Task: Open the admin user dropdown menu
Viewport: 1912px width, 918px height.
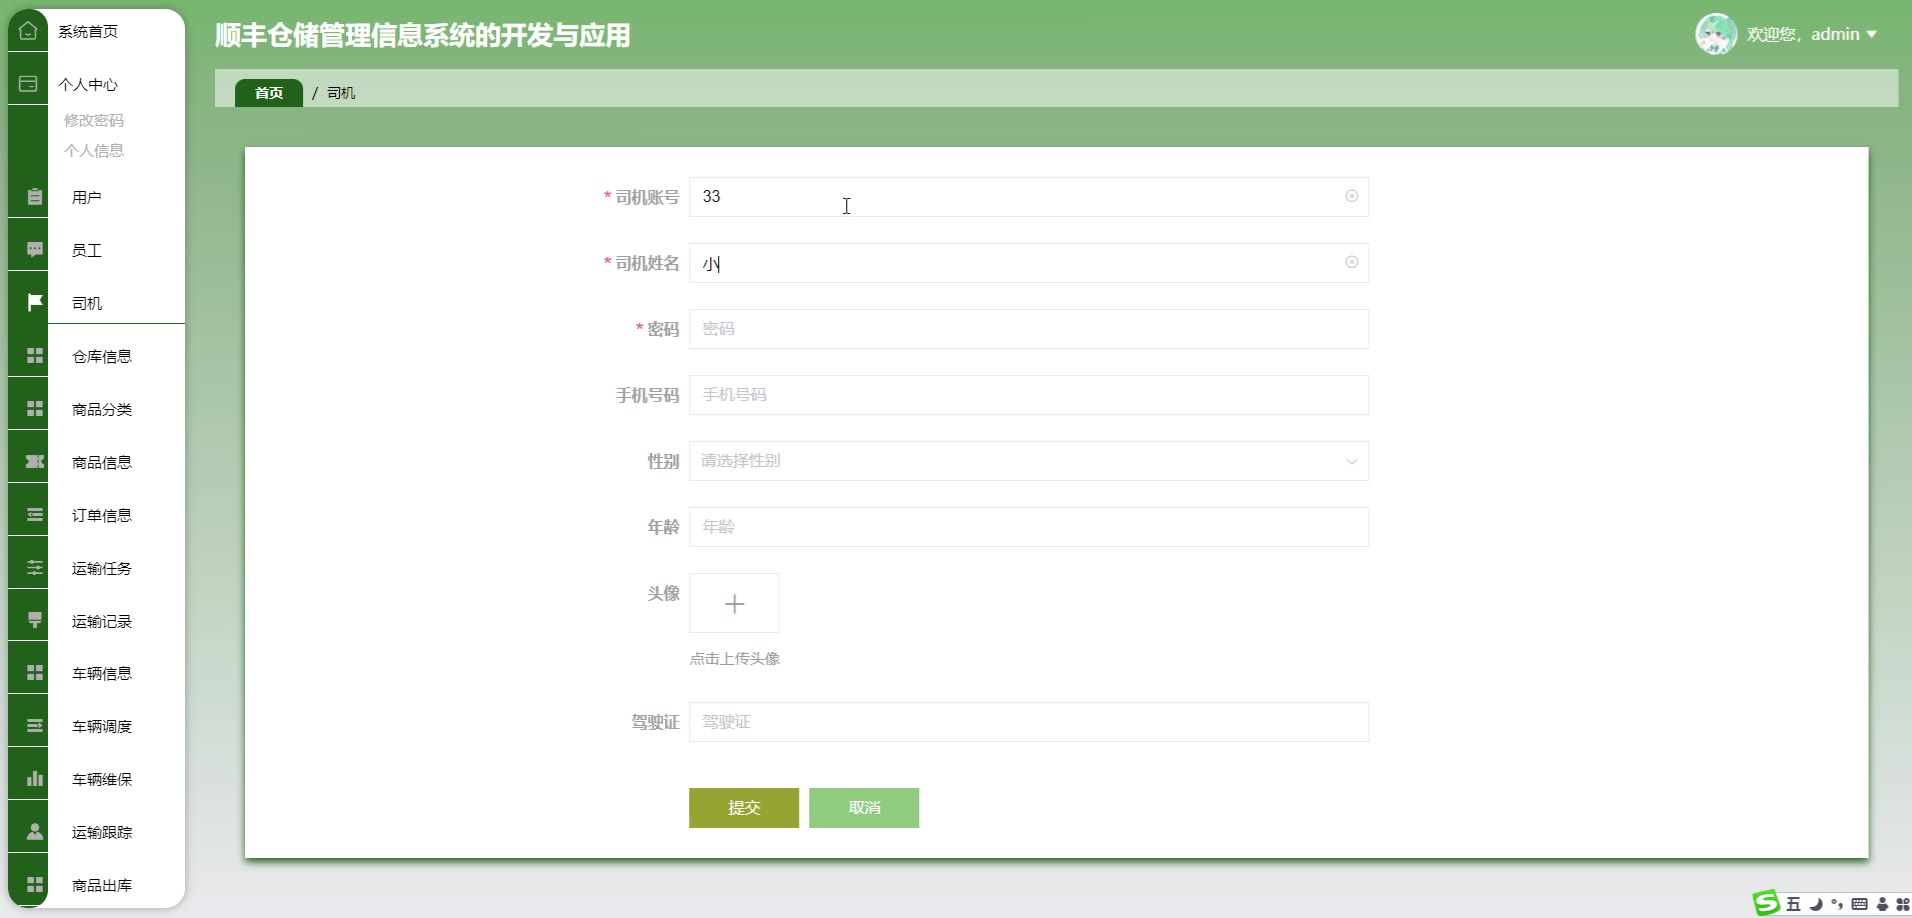Action: point(1811,34)
